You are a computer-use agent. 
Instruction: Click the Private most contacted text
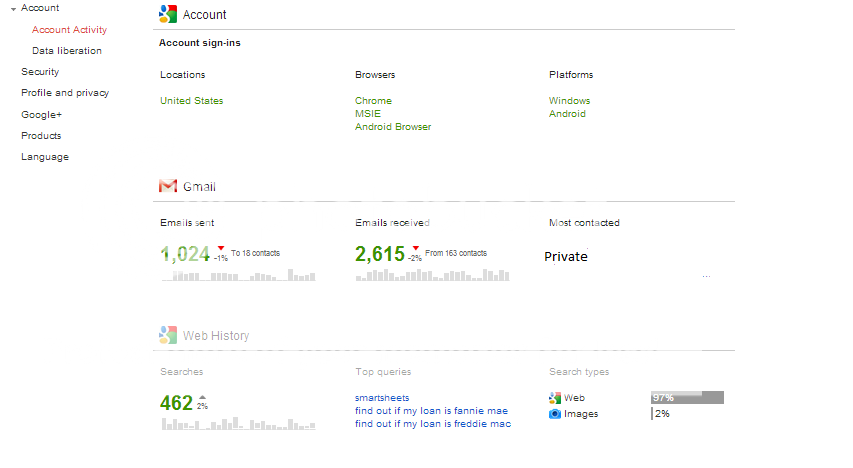[566, 256]
